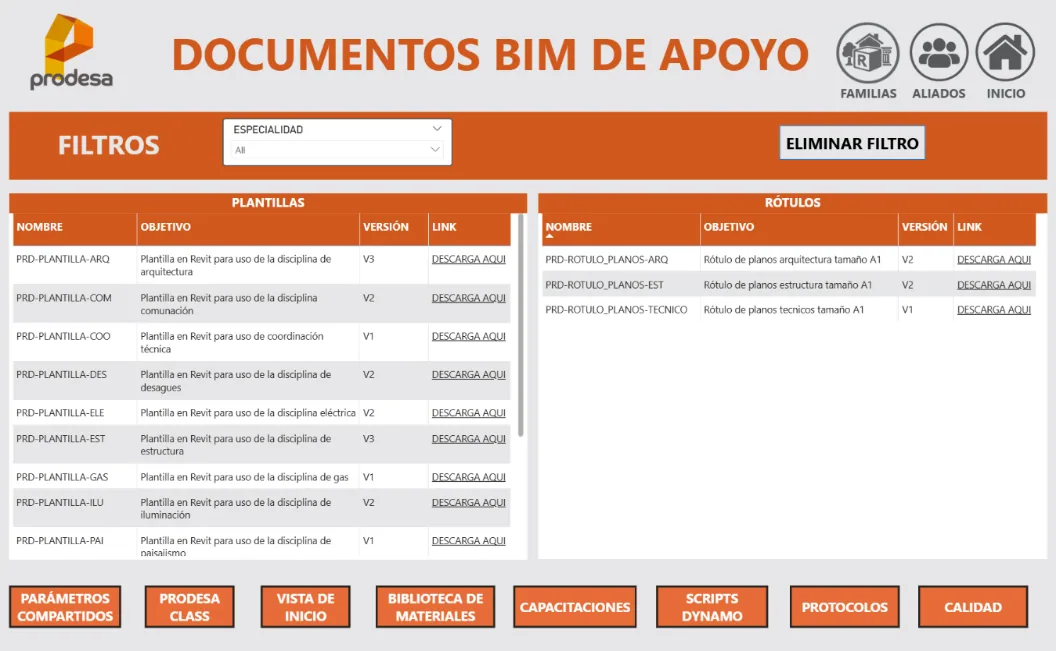Image resolution: width=1056 pixels, height=651 pixels.
Task: Collapse the Especialidad slicer header chevron
Action: pyautogui.click(x=436, y=129)
